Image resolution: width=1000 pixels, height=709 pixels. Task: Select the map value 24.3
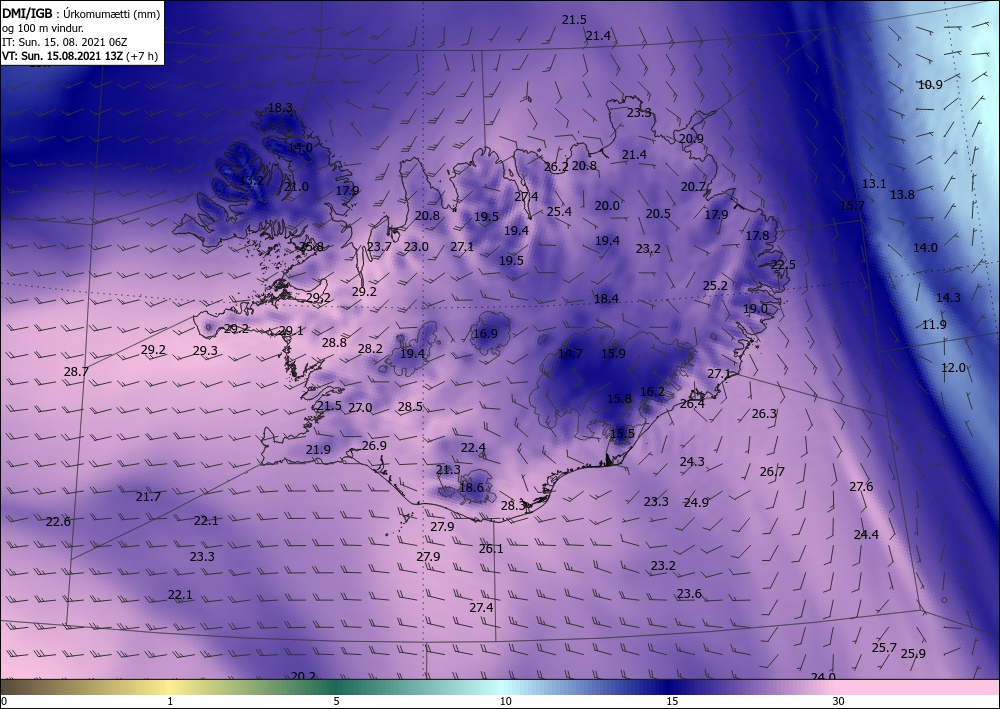pyautogui.click(x=692, y=461)
